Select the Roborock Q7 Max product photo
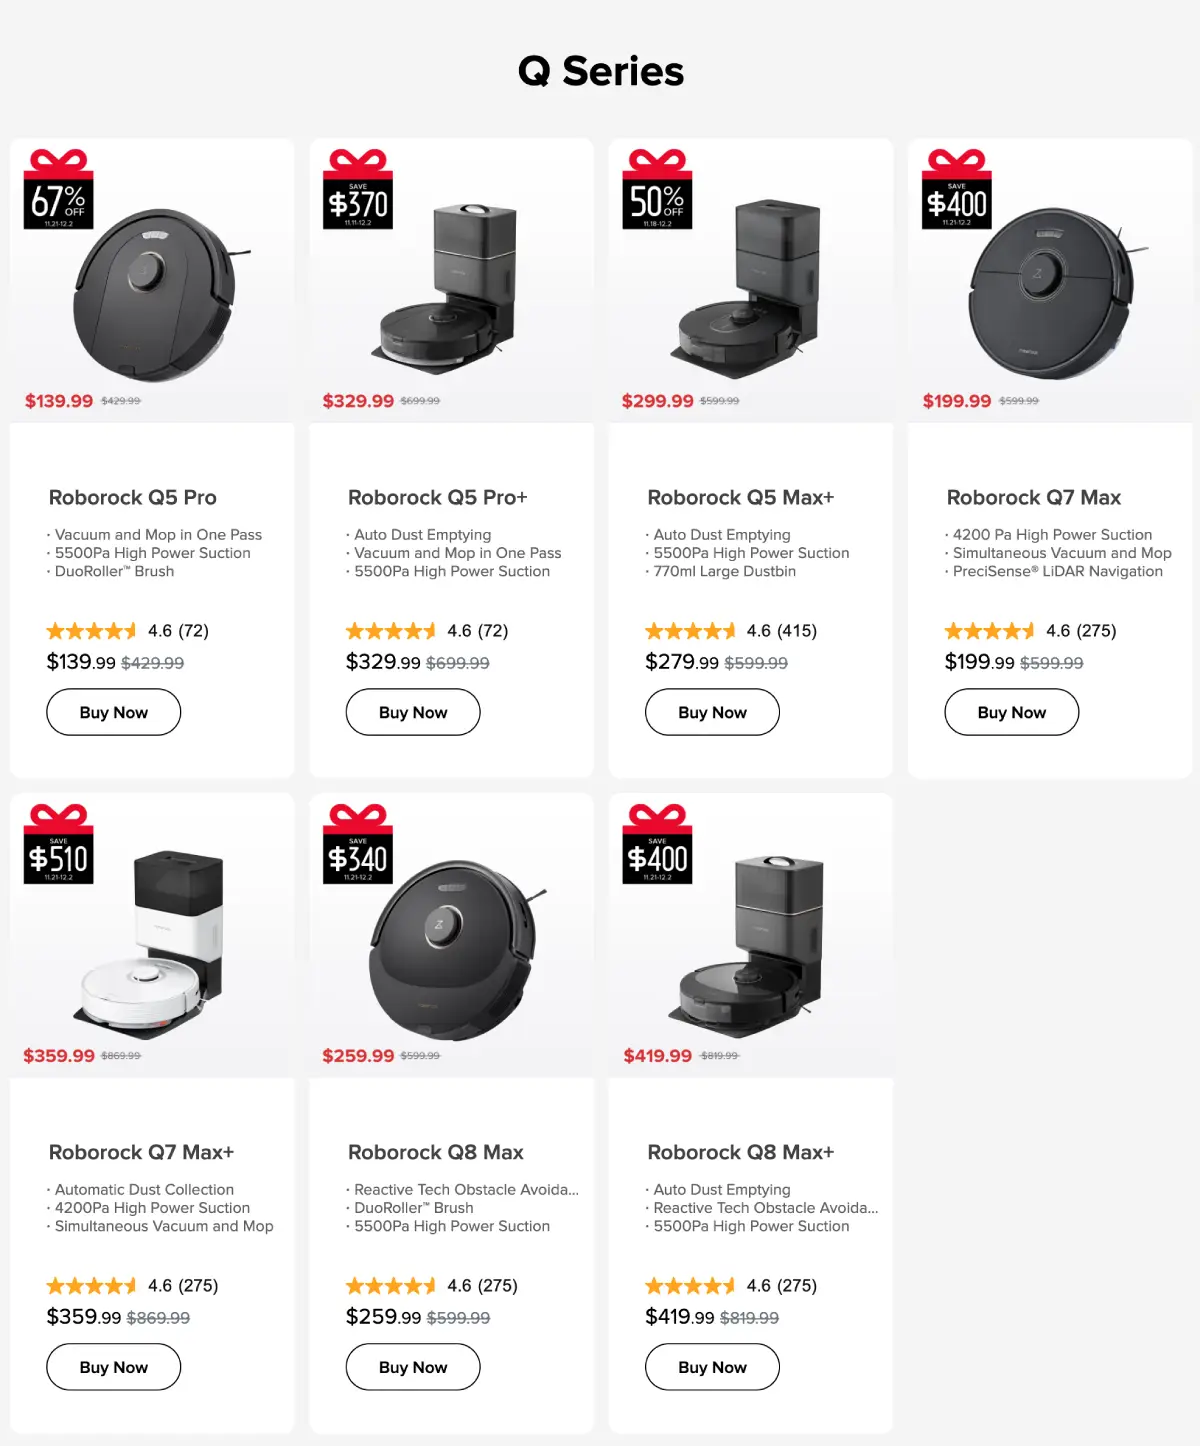Image resolution: width=1200 pixels, height=1446 pixels. 1050,293
